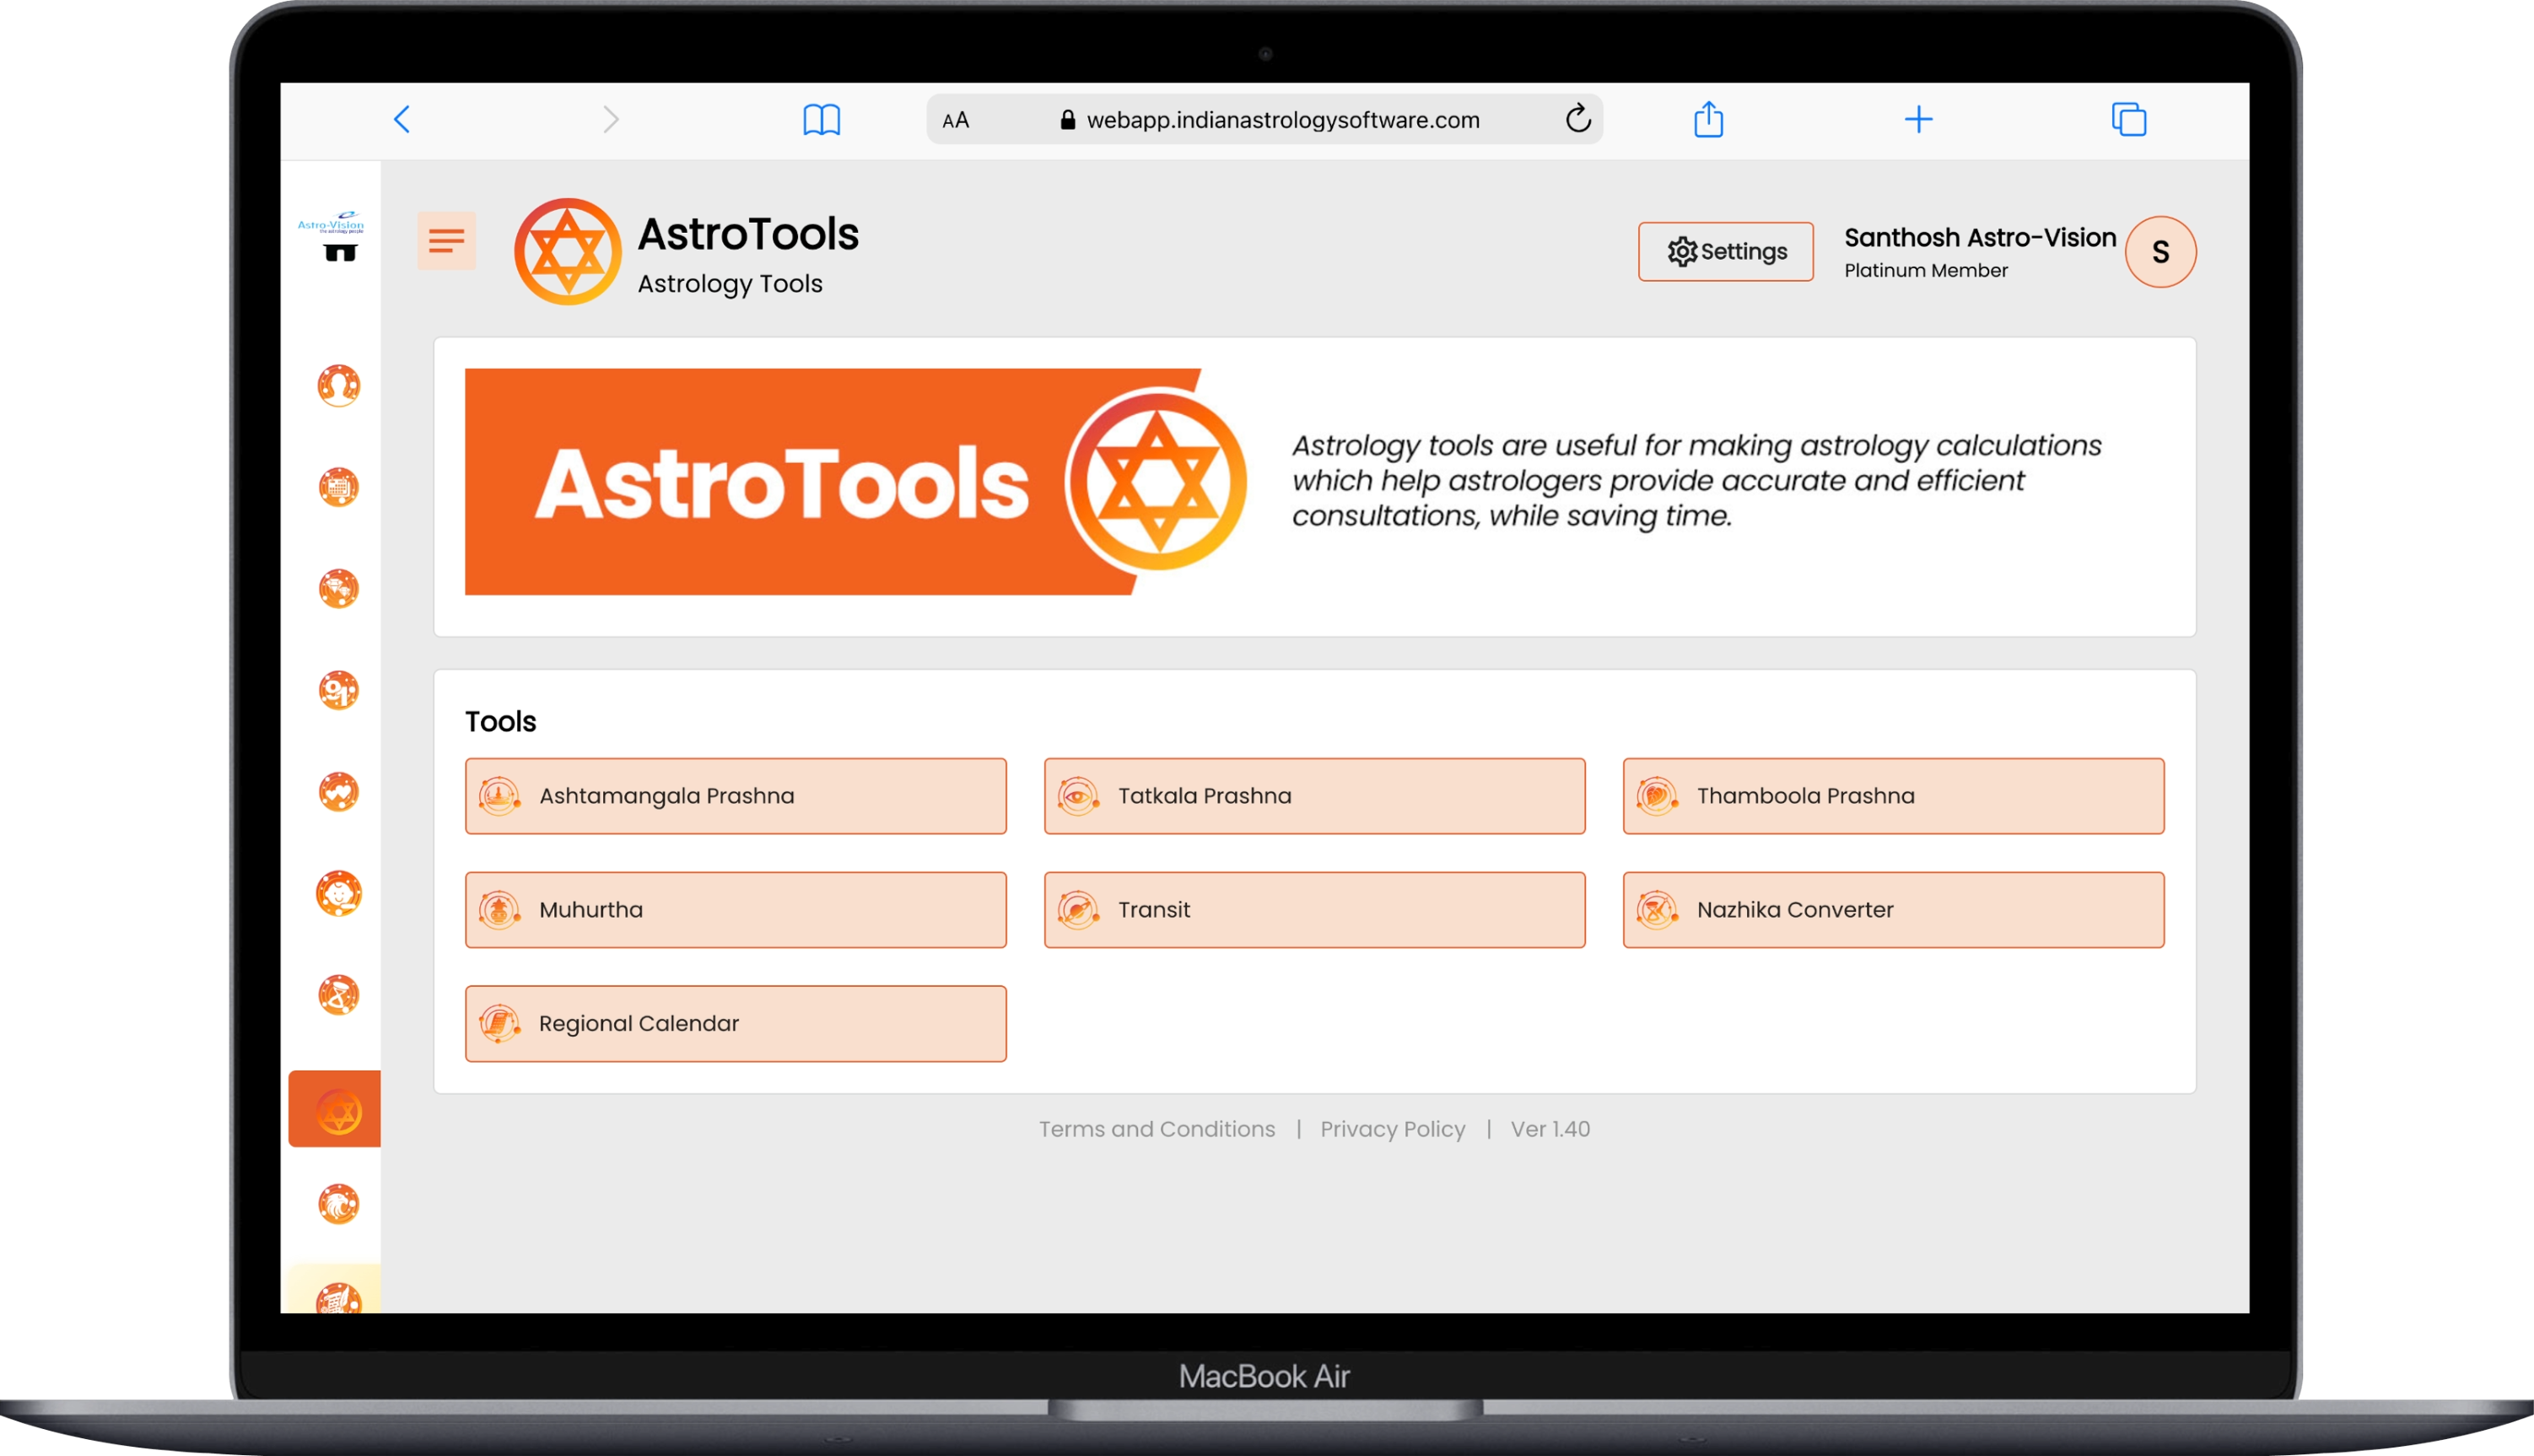Open the baby face sidebar icon
This screenshot has width=2534, height=1456.
(339, 893)
